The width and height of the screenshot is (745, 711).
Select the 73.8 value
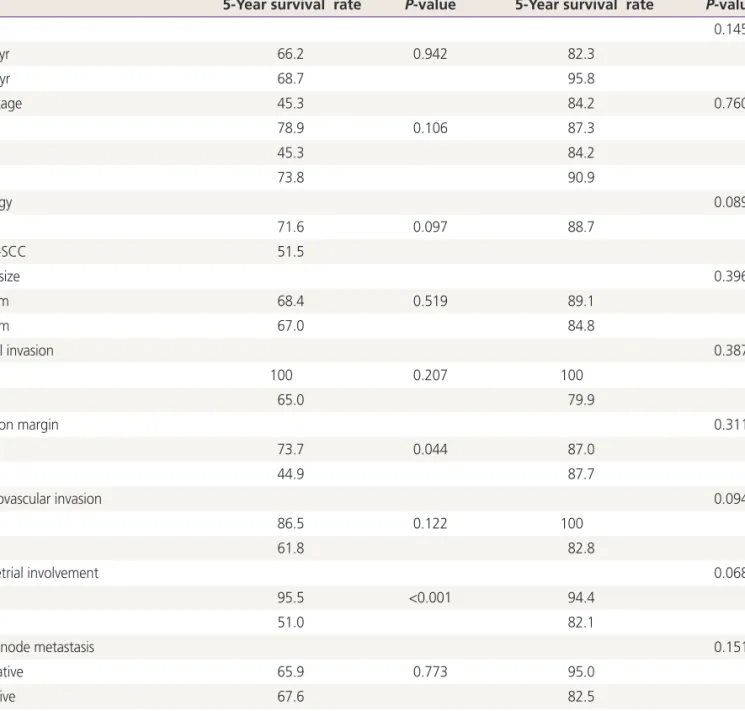(x=290, y=177)
